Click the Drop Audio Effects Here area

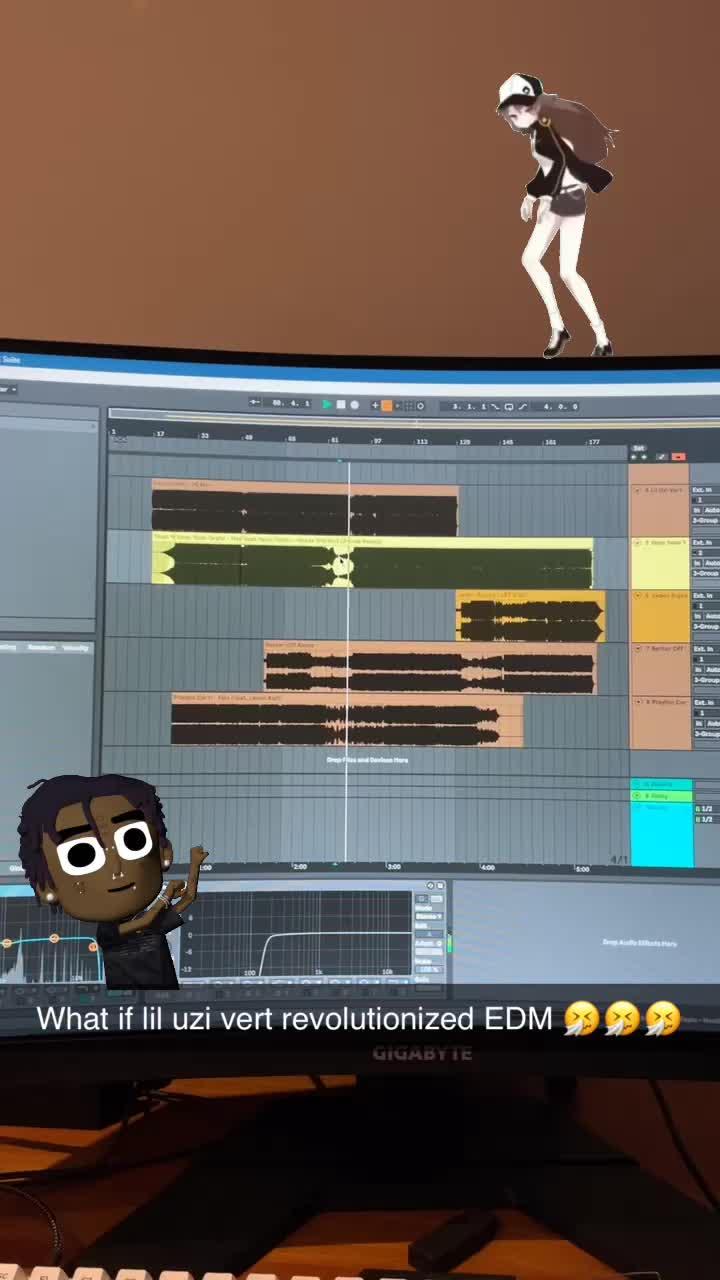639,942
